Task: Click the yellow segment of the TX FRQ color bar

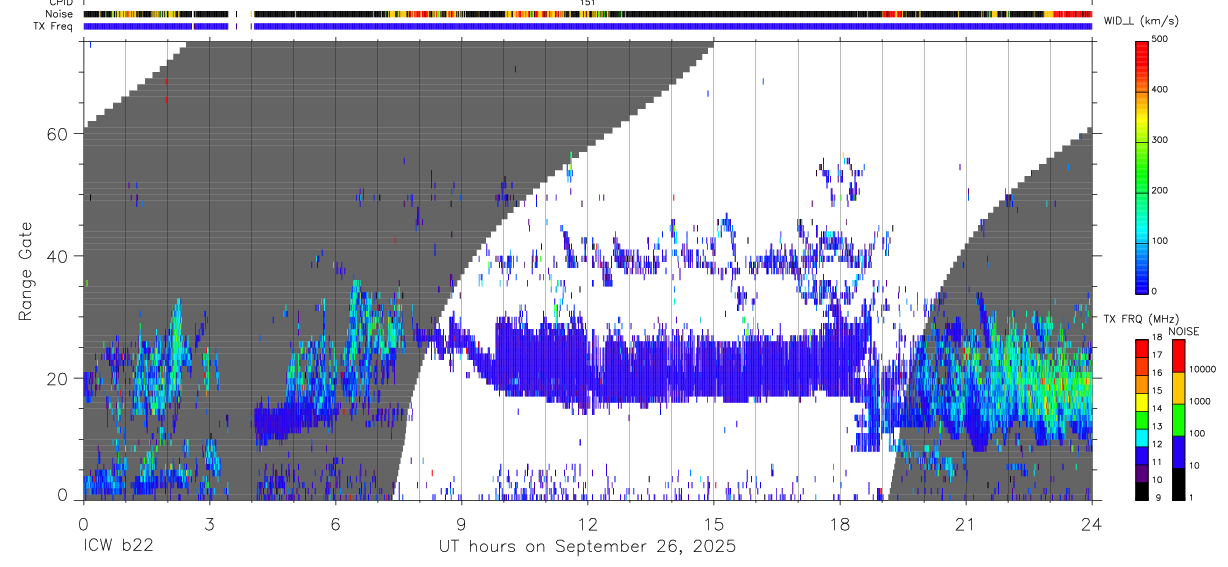Action: tap(1142, 402)
